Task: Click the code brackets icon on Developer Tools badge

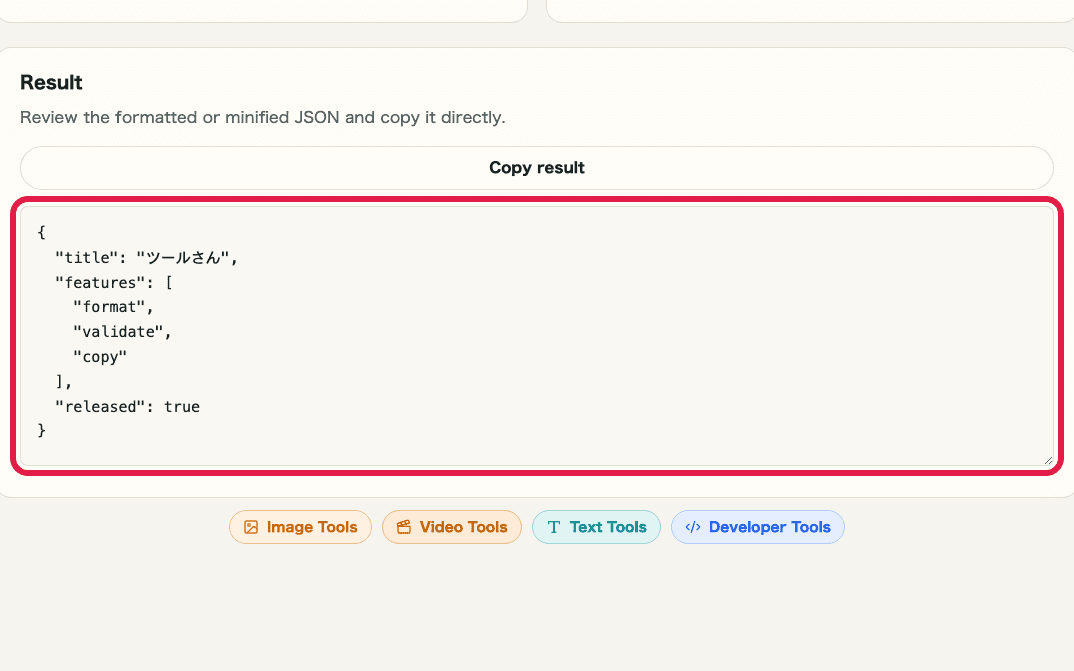Action: [x=694, y=527]
